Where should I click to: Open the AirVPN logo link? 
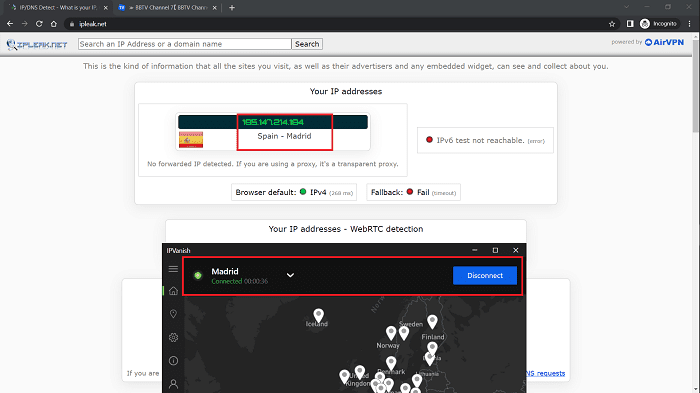(x=664, y=42)
